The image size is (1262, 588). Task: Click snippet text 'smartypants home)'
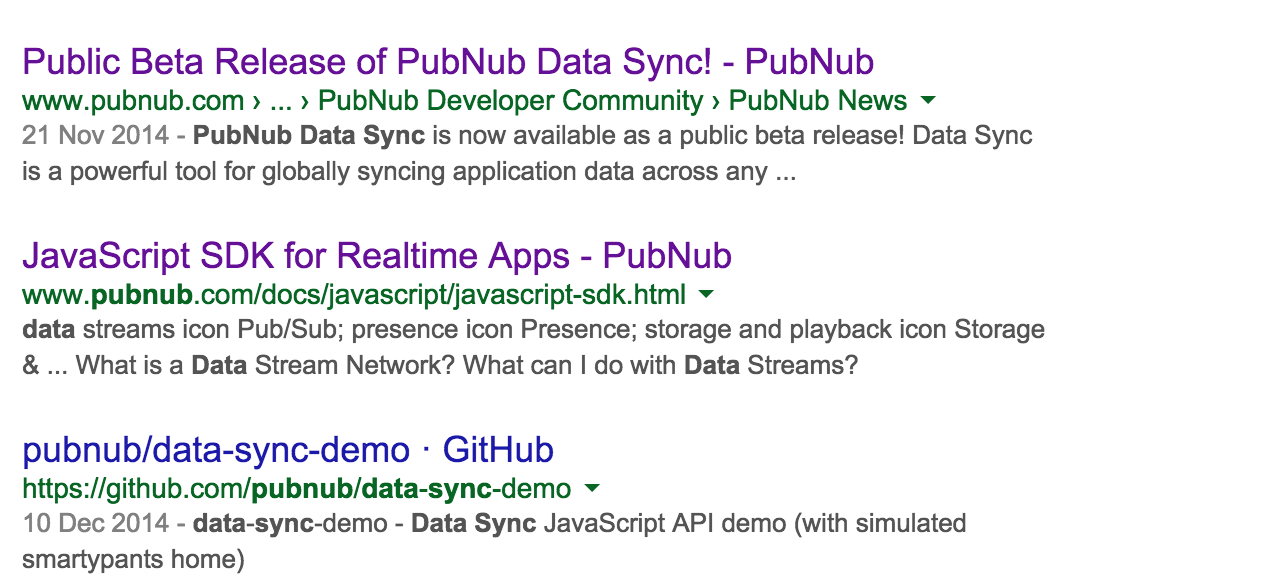(133, 560)
